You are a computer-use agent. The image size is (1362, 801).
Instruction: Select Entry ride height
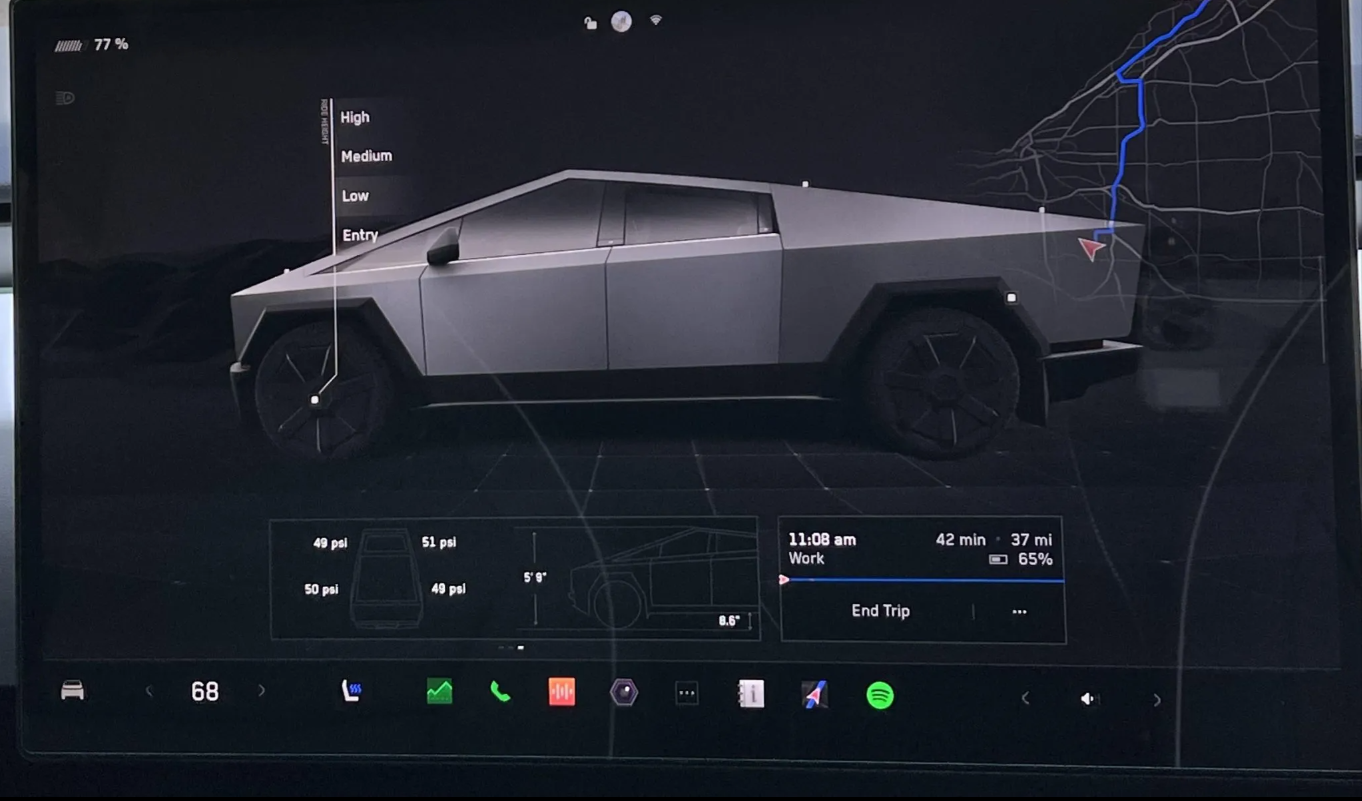click(360, 235)
